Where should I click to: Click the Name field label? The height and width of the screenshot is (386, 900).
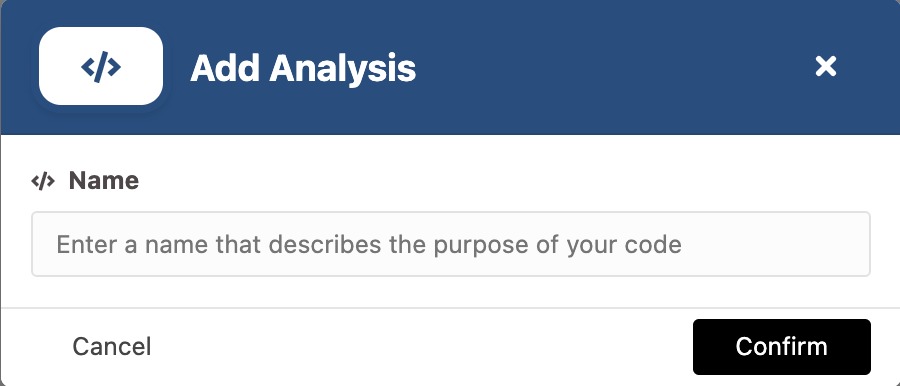[104, 181]
